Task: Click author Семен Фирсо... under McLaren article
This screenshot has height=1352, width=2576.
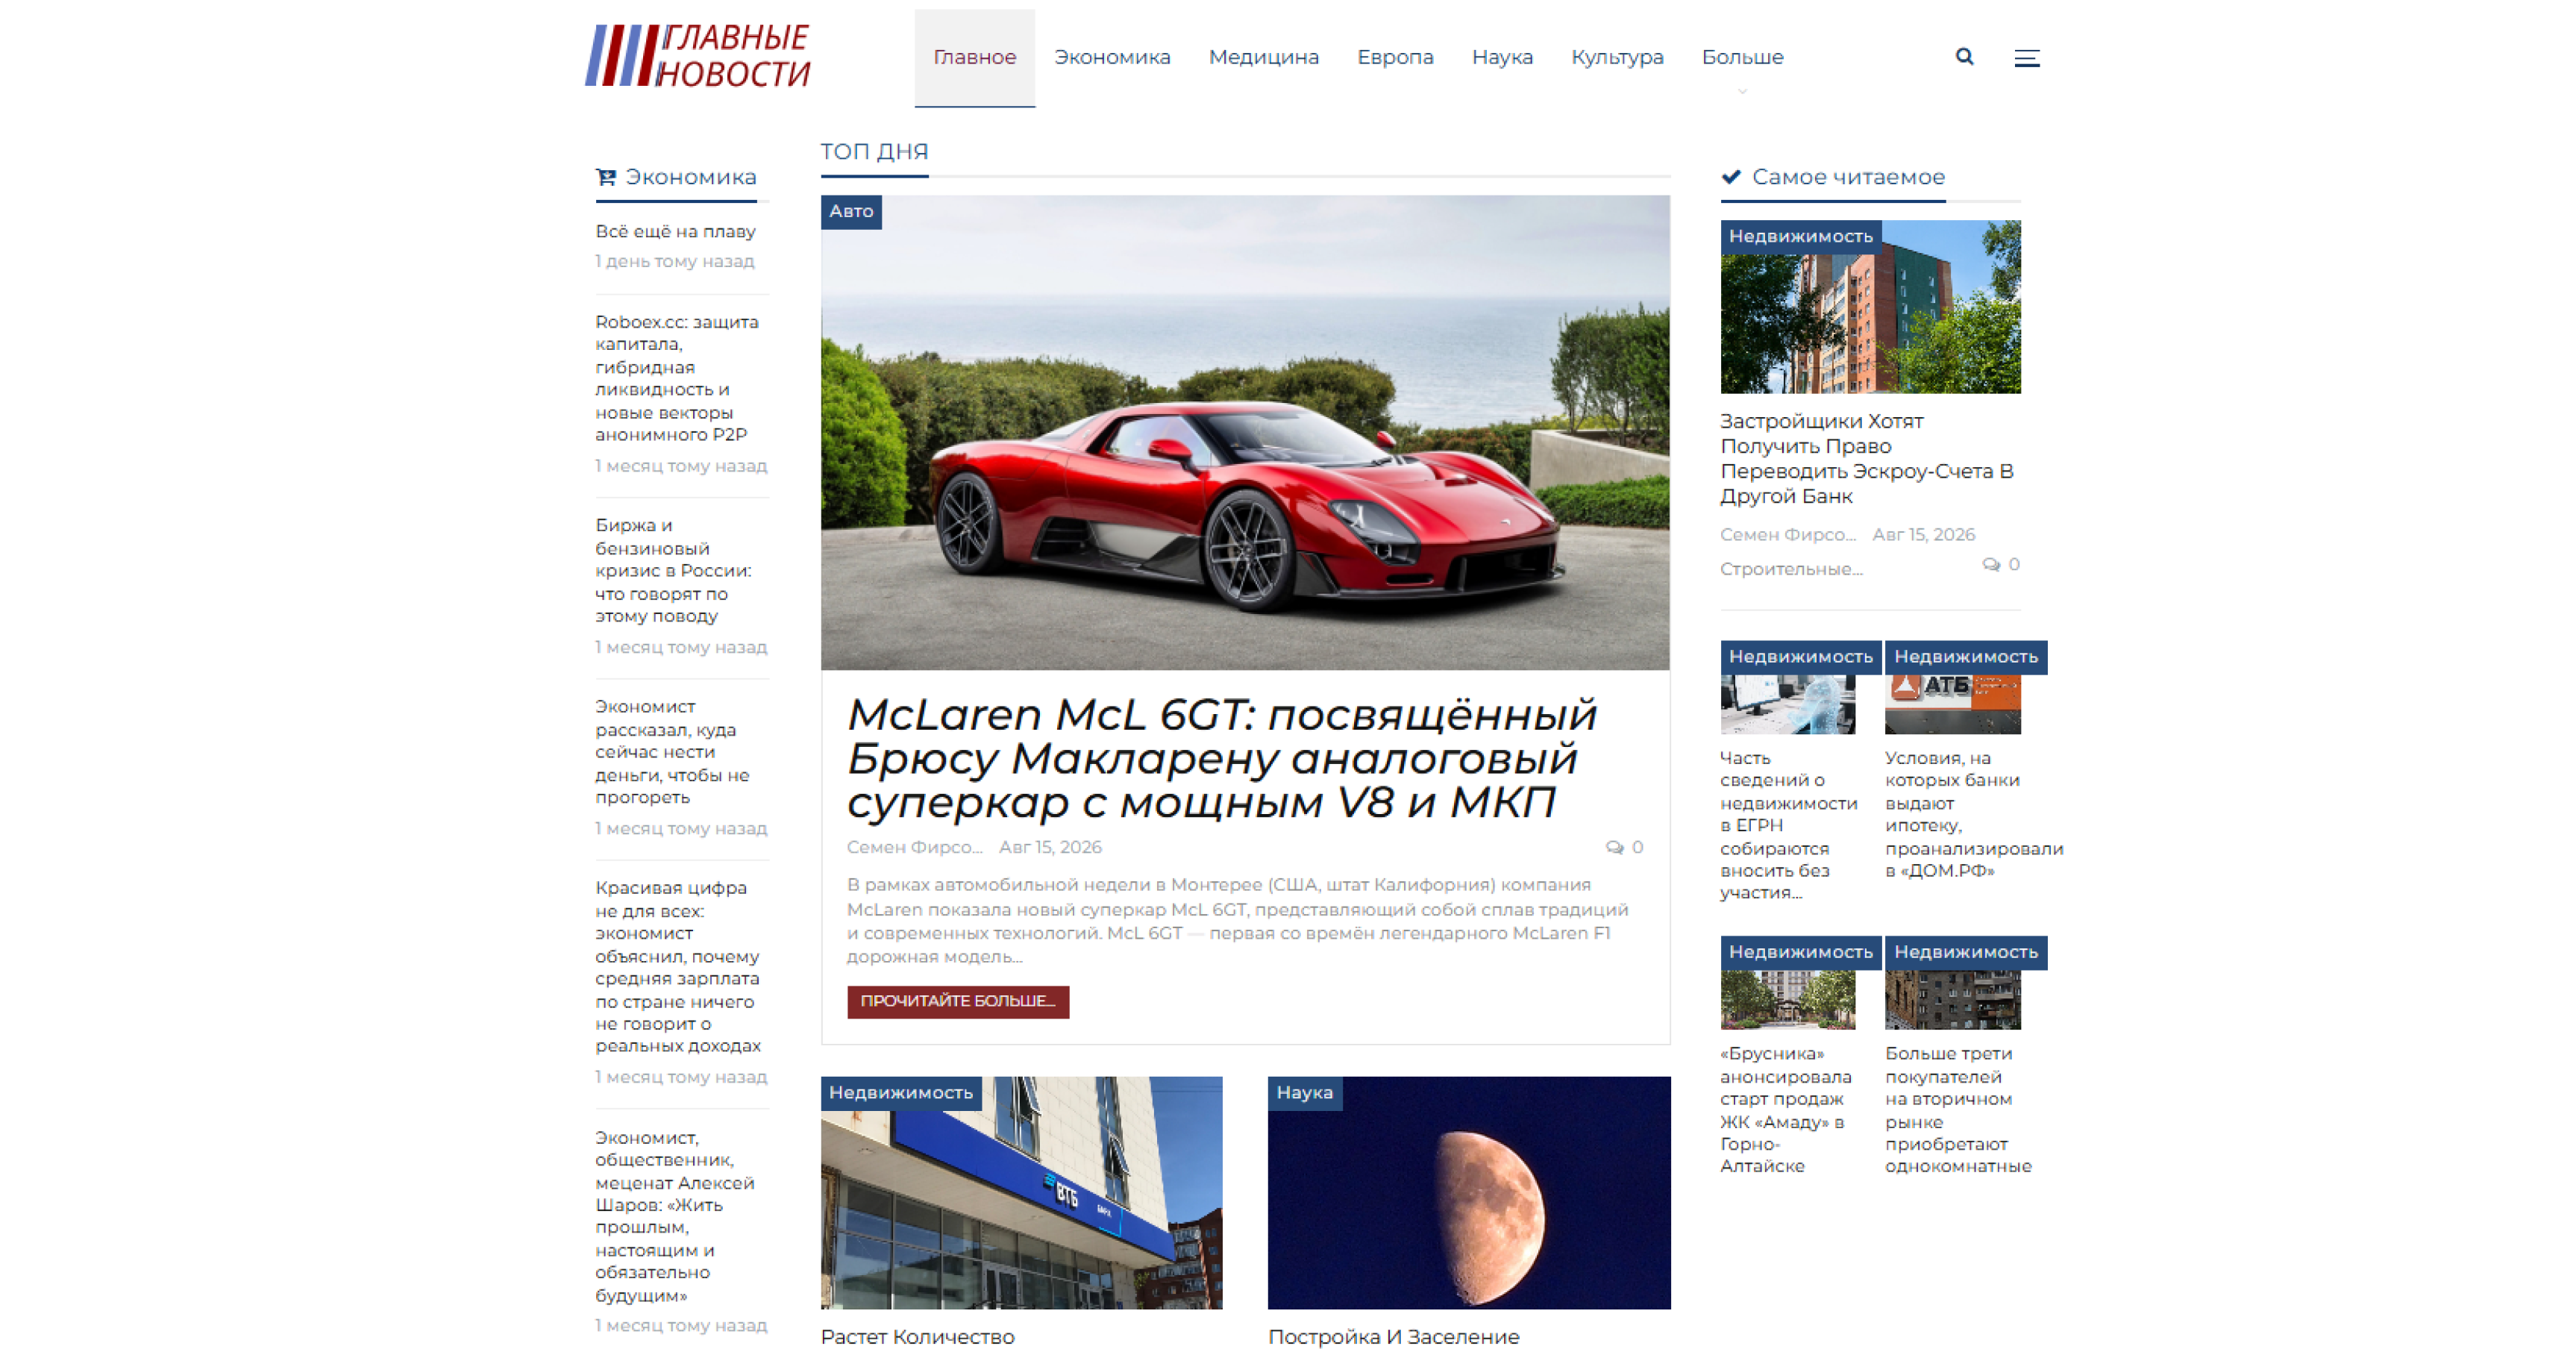Action: click(x=914, y=847)
